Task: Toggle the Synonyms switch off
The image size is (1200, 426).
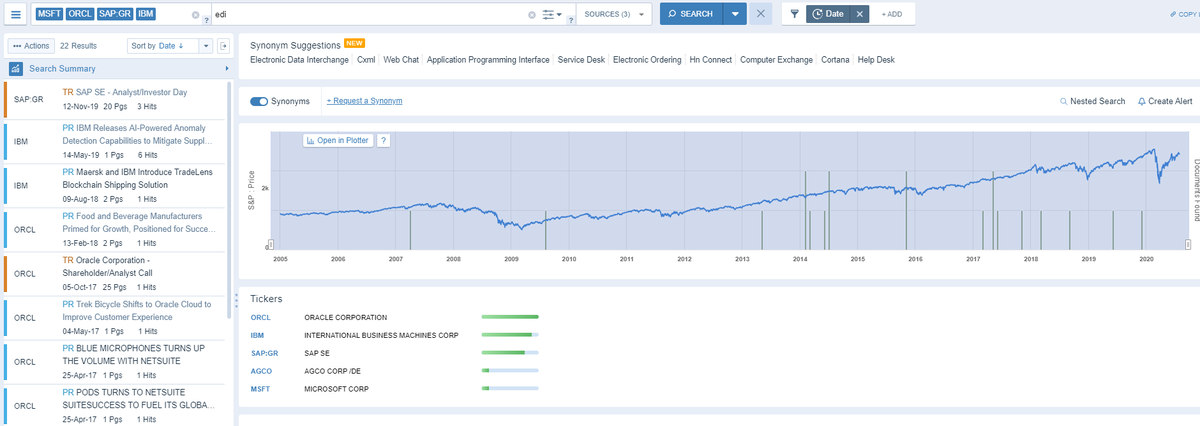Action: [x=259, y=101]
